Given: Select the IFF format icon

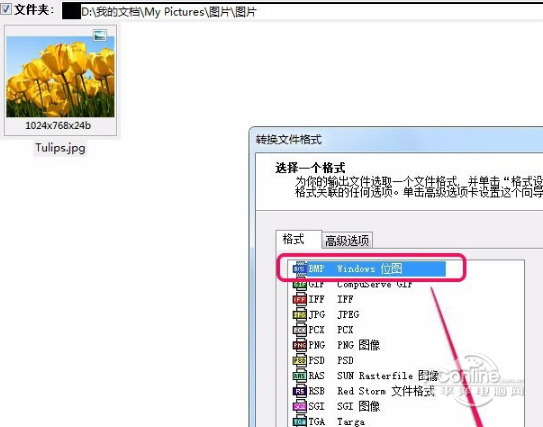Looking at the screenshot, I should (300, 299).
